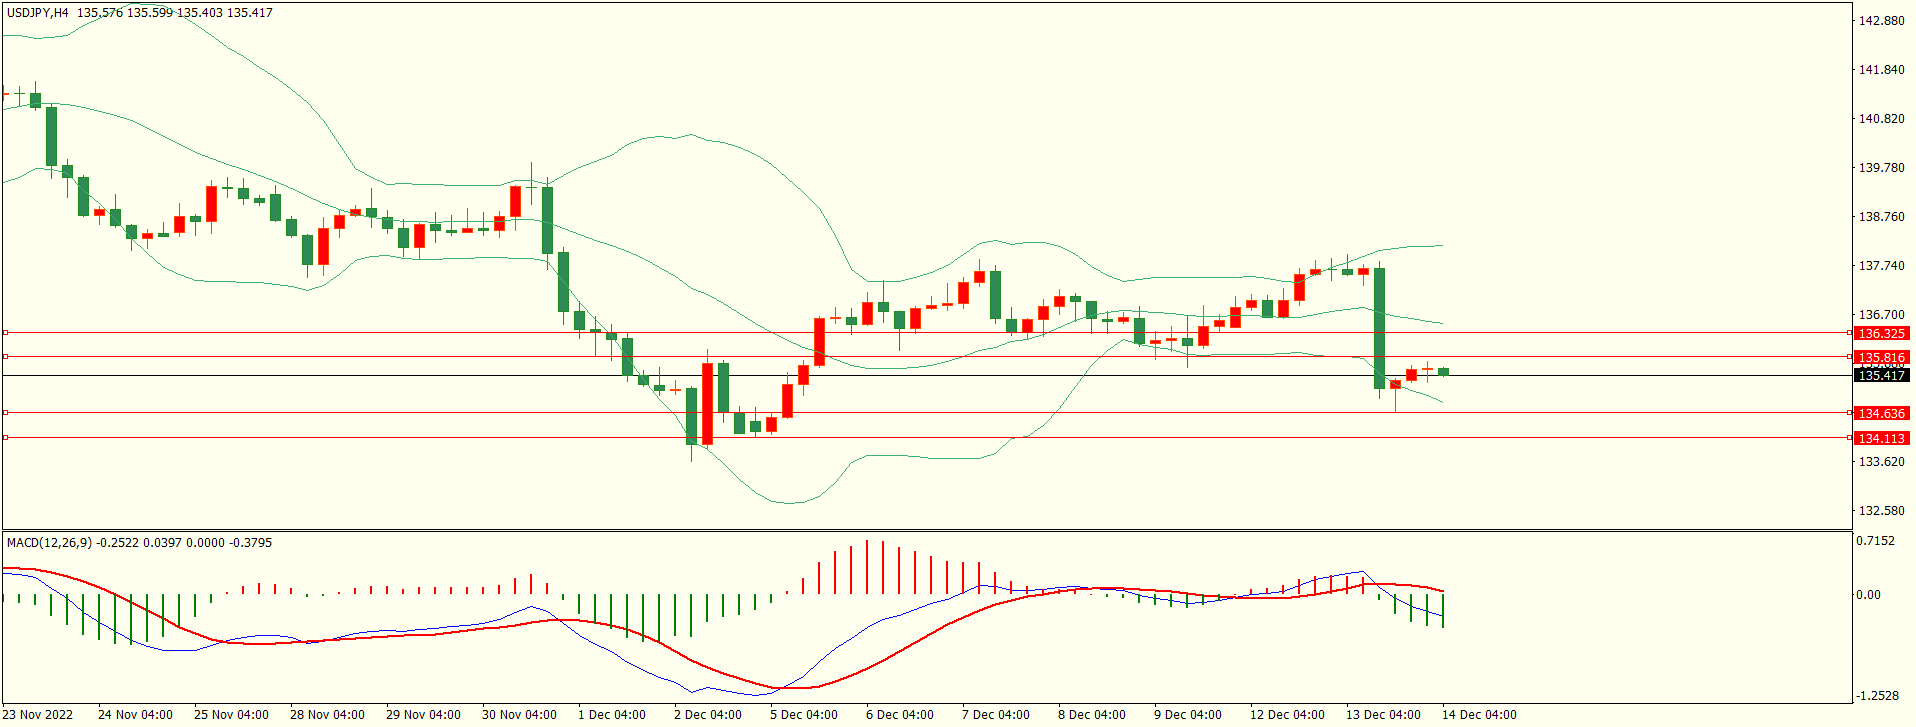
Task: Click the 134.113 price level label
Action: pyautogui.click(x=1881, y=438)
